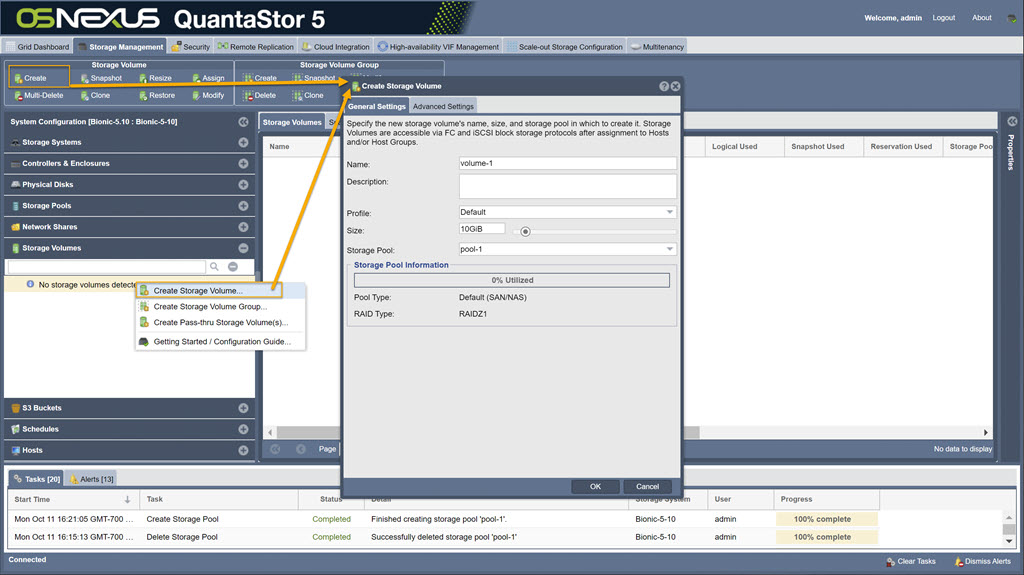The width and height of the screenshot is (1024, 575).
Task: Expand the Storage Pools section
Action: point(243,206)
